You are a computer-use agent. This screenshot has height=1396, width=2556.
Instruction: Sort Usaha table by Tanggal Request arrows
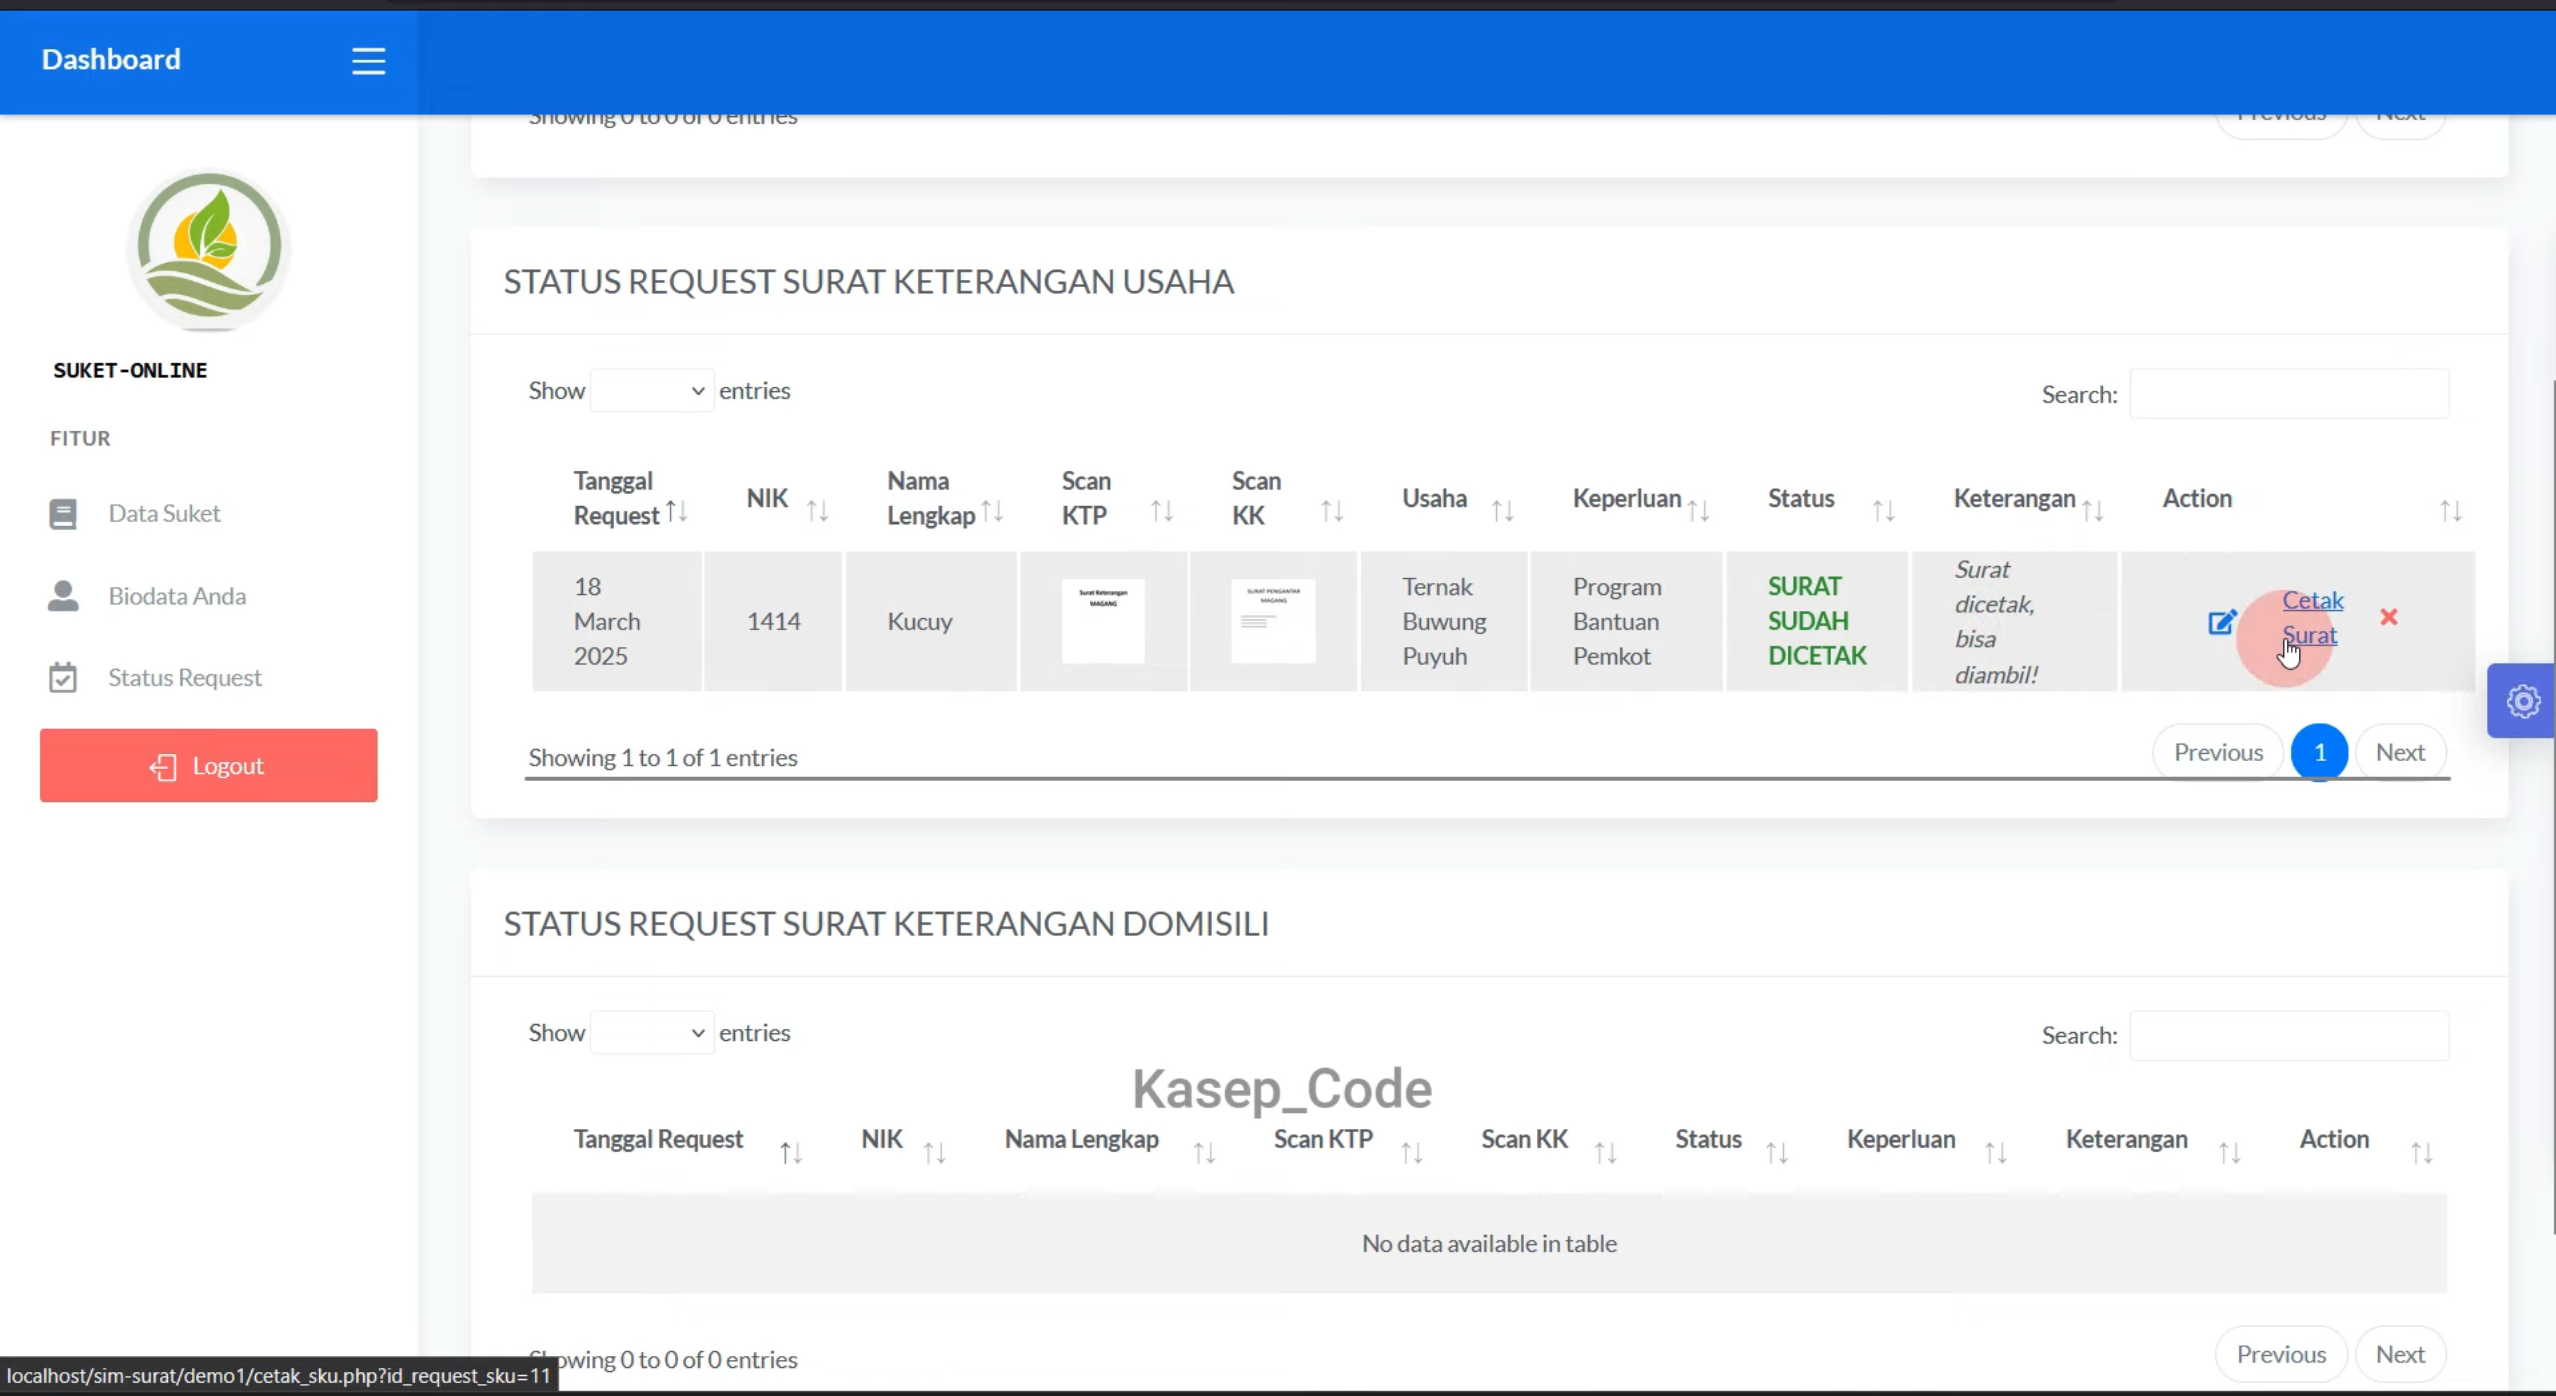[x=677, y=511]
